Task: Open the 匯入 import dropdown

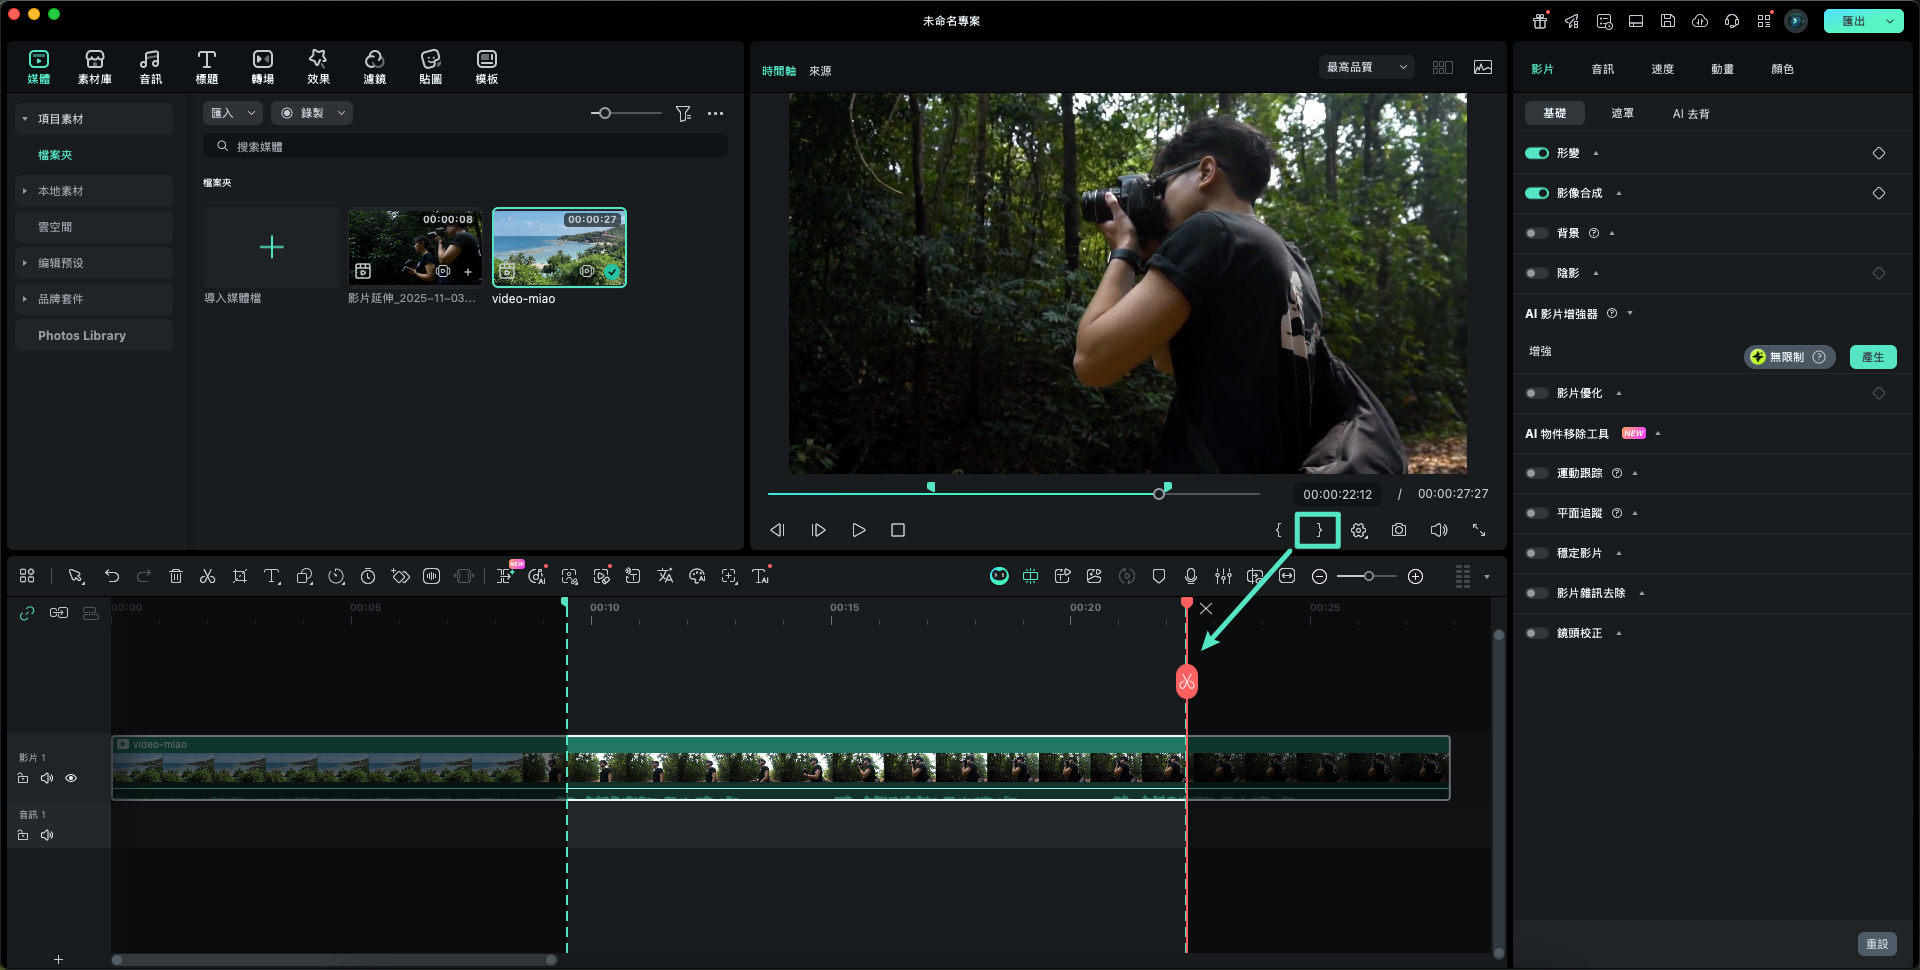Action: coord(232,113)
